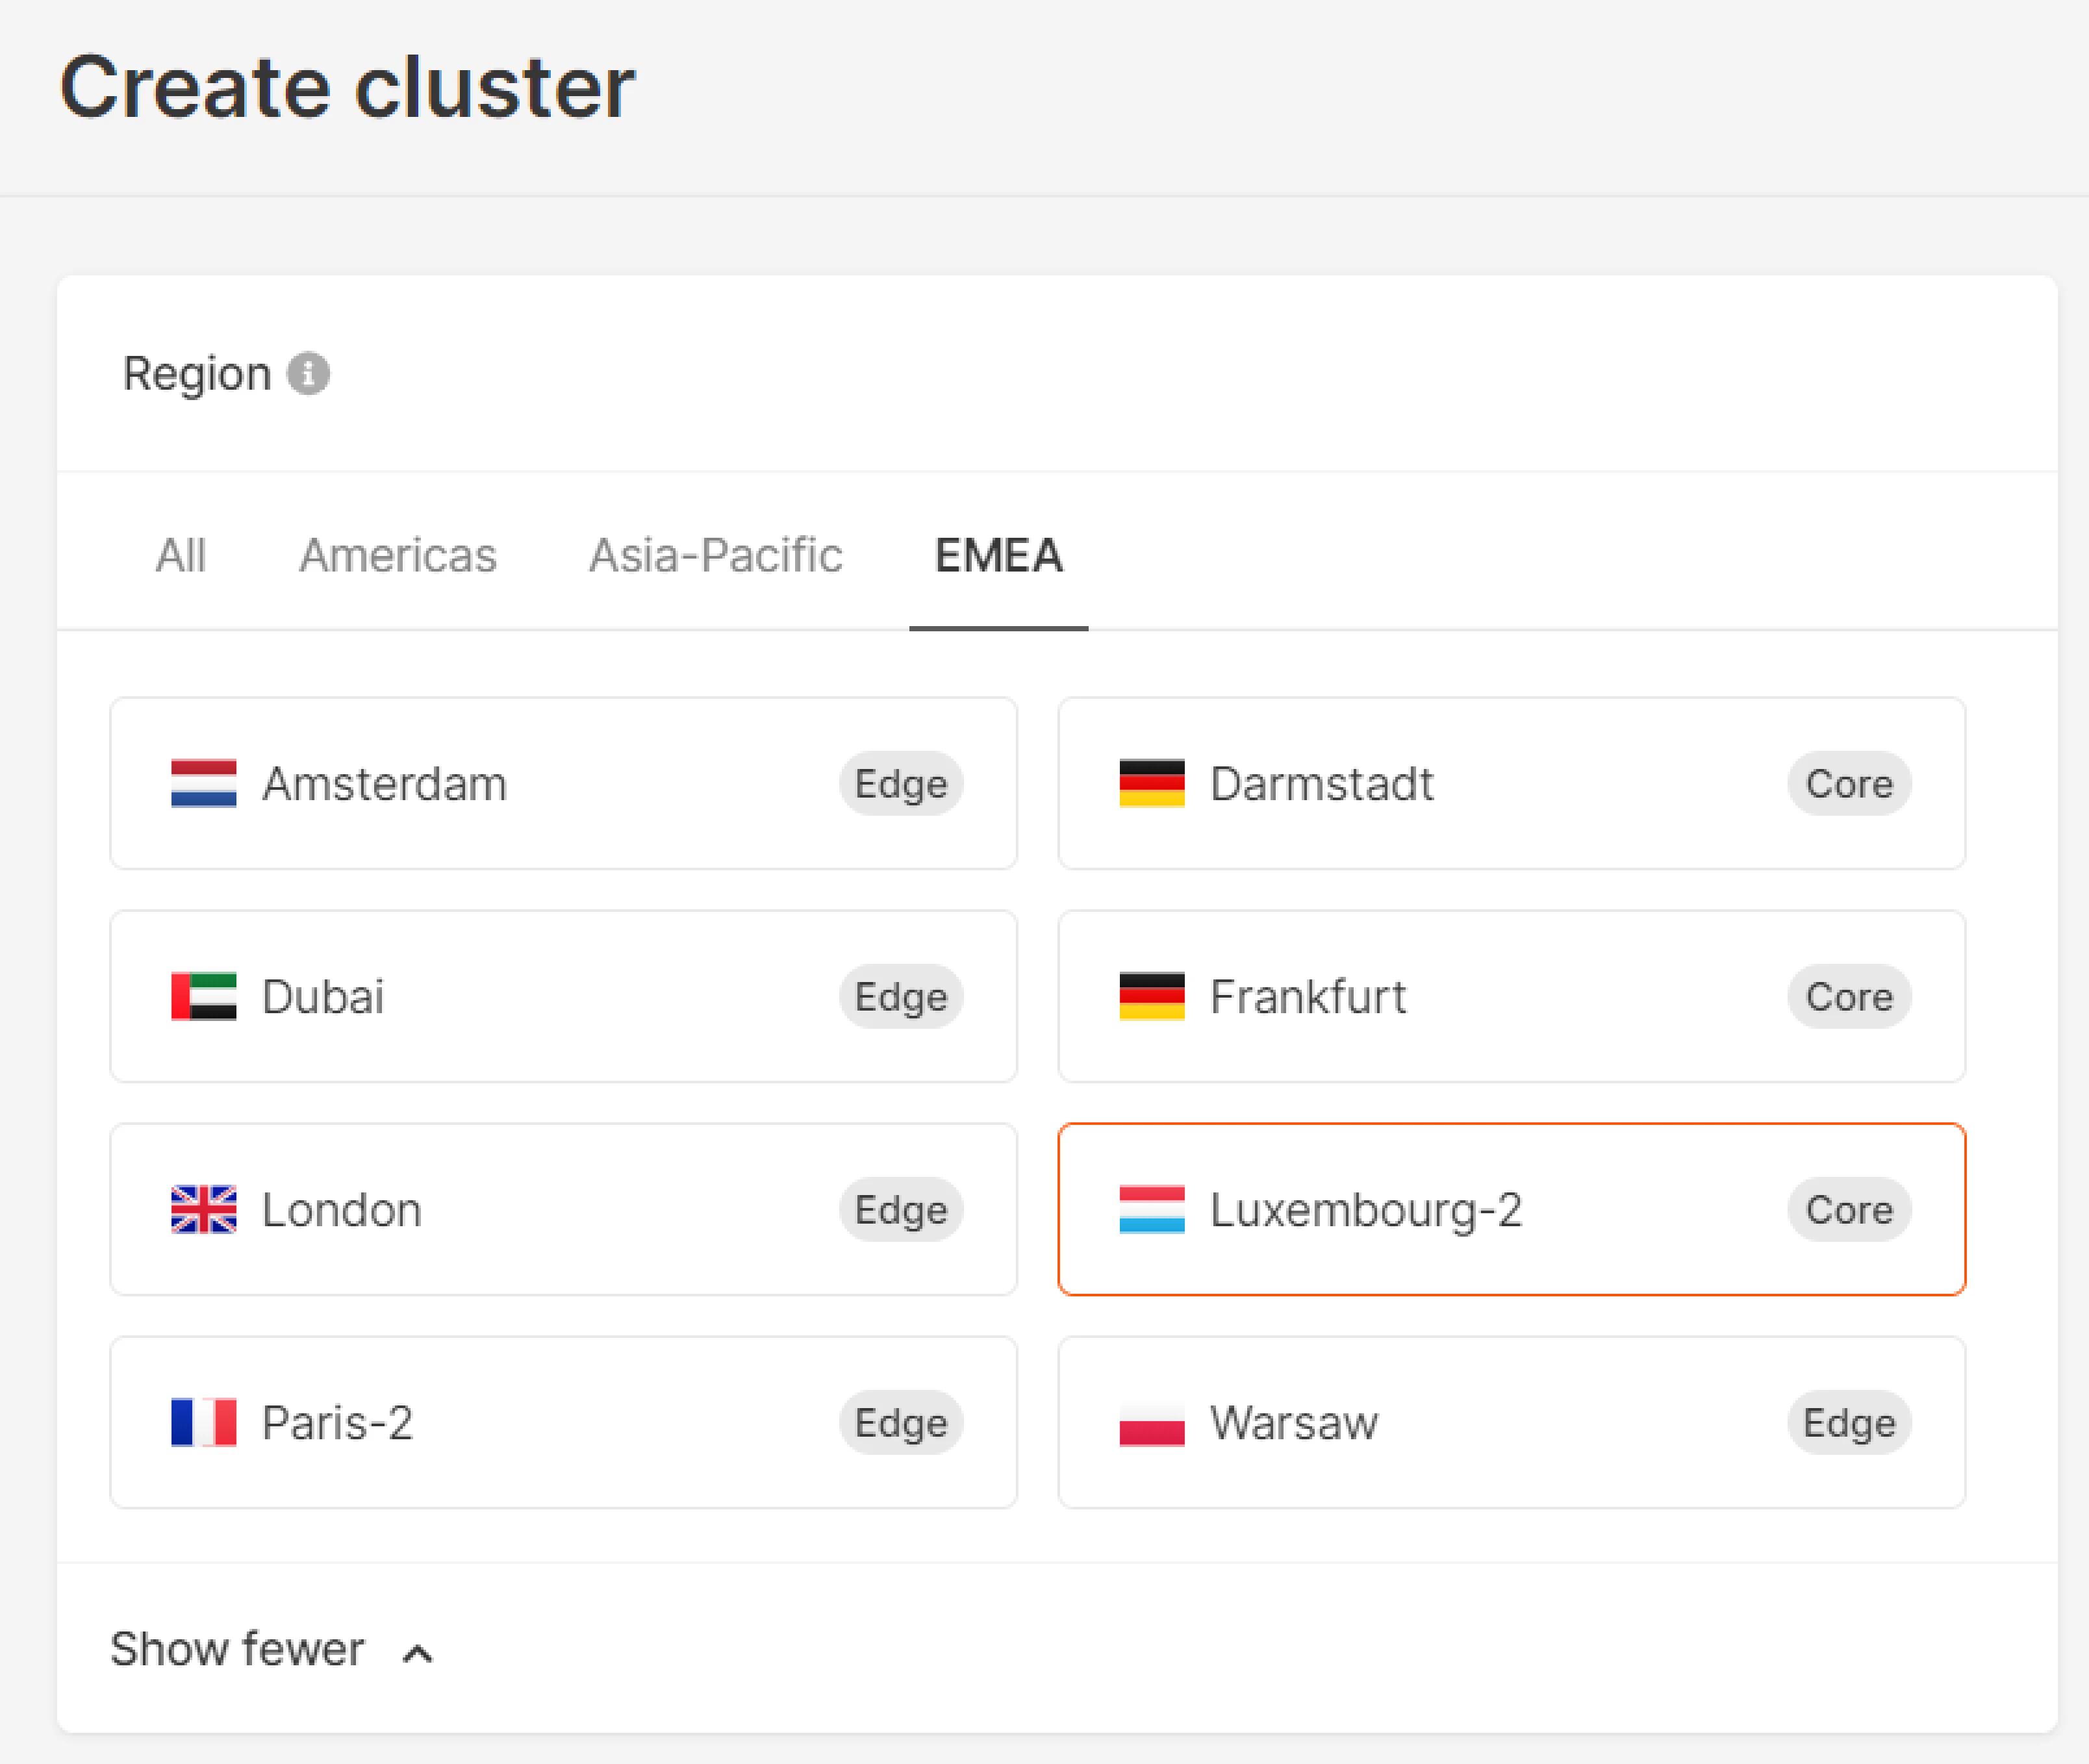Screen dimensions: 2089x1764
Task: Click the Core badge on Frankfurt
Action: point(1849,996)
